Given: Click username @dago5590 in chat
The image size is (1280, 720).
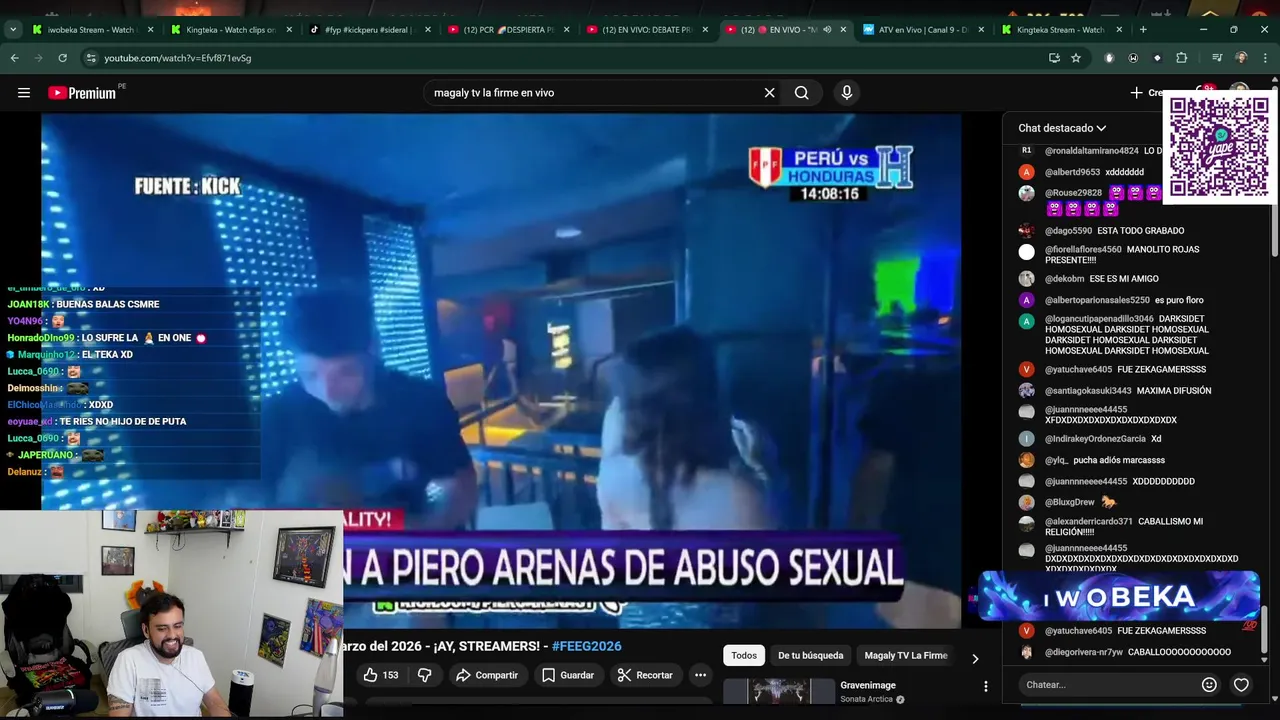Looking at the screenshot, I should click(1068, 231).
